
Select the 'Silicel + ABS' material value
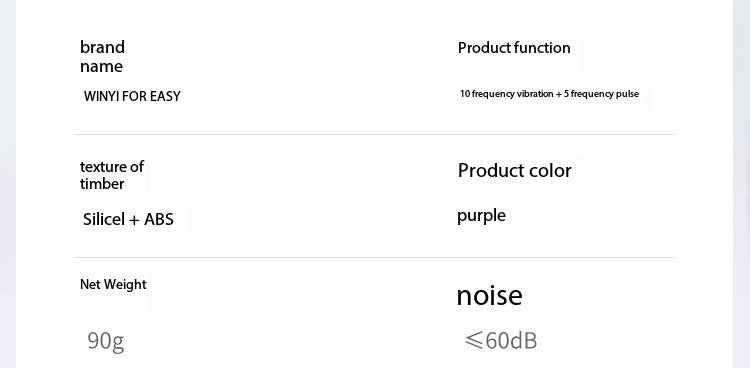click(x=128, y=219)
